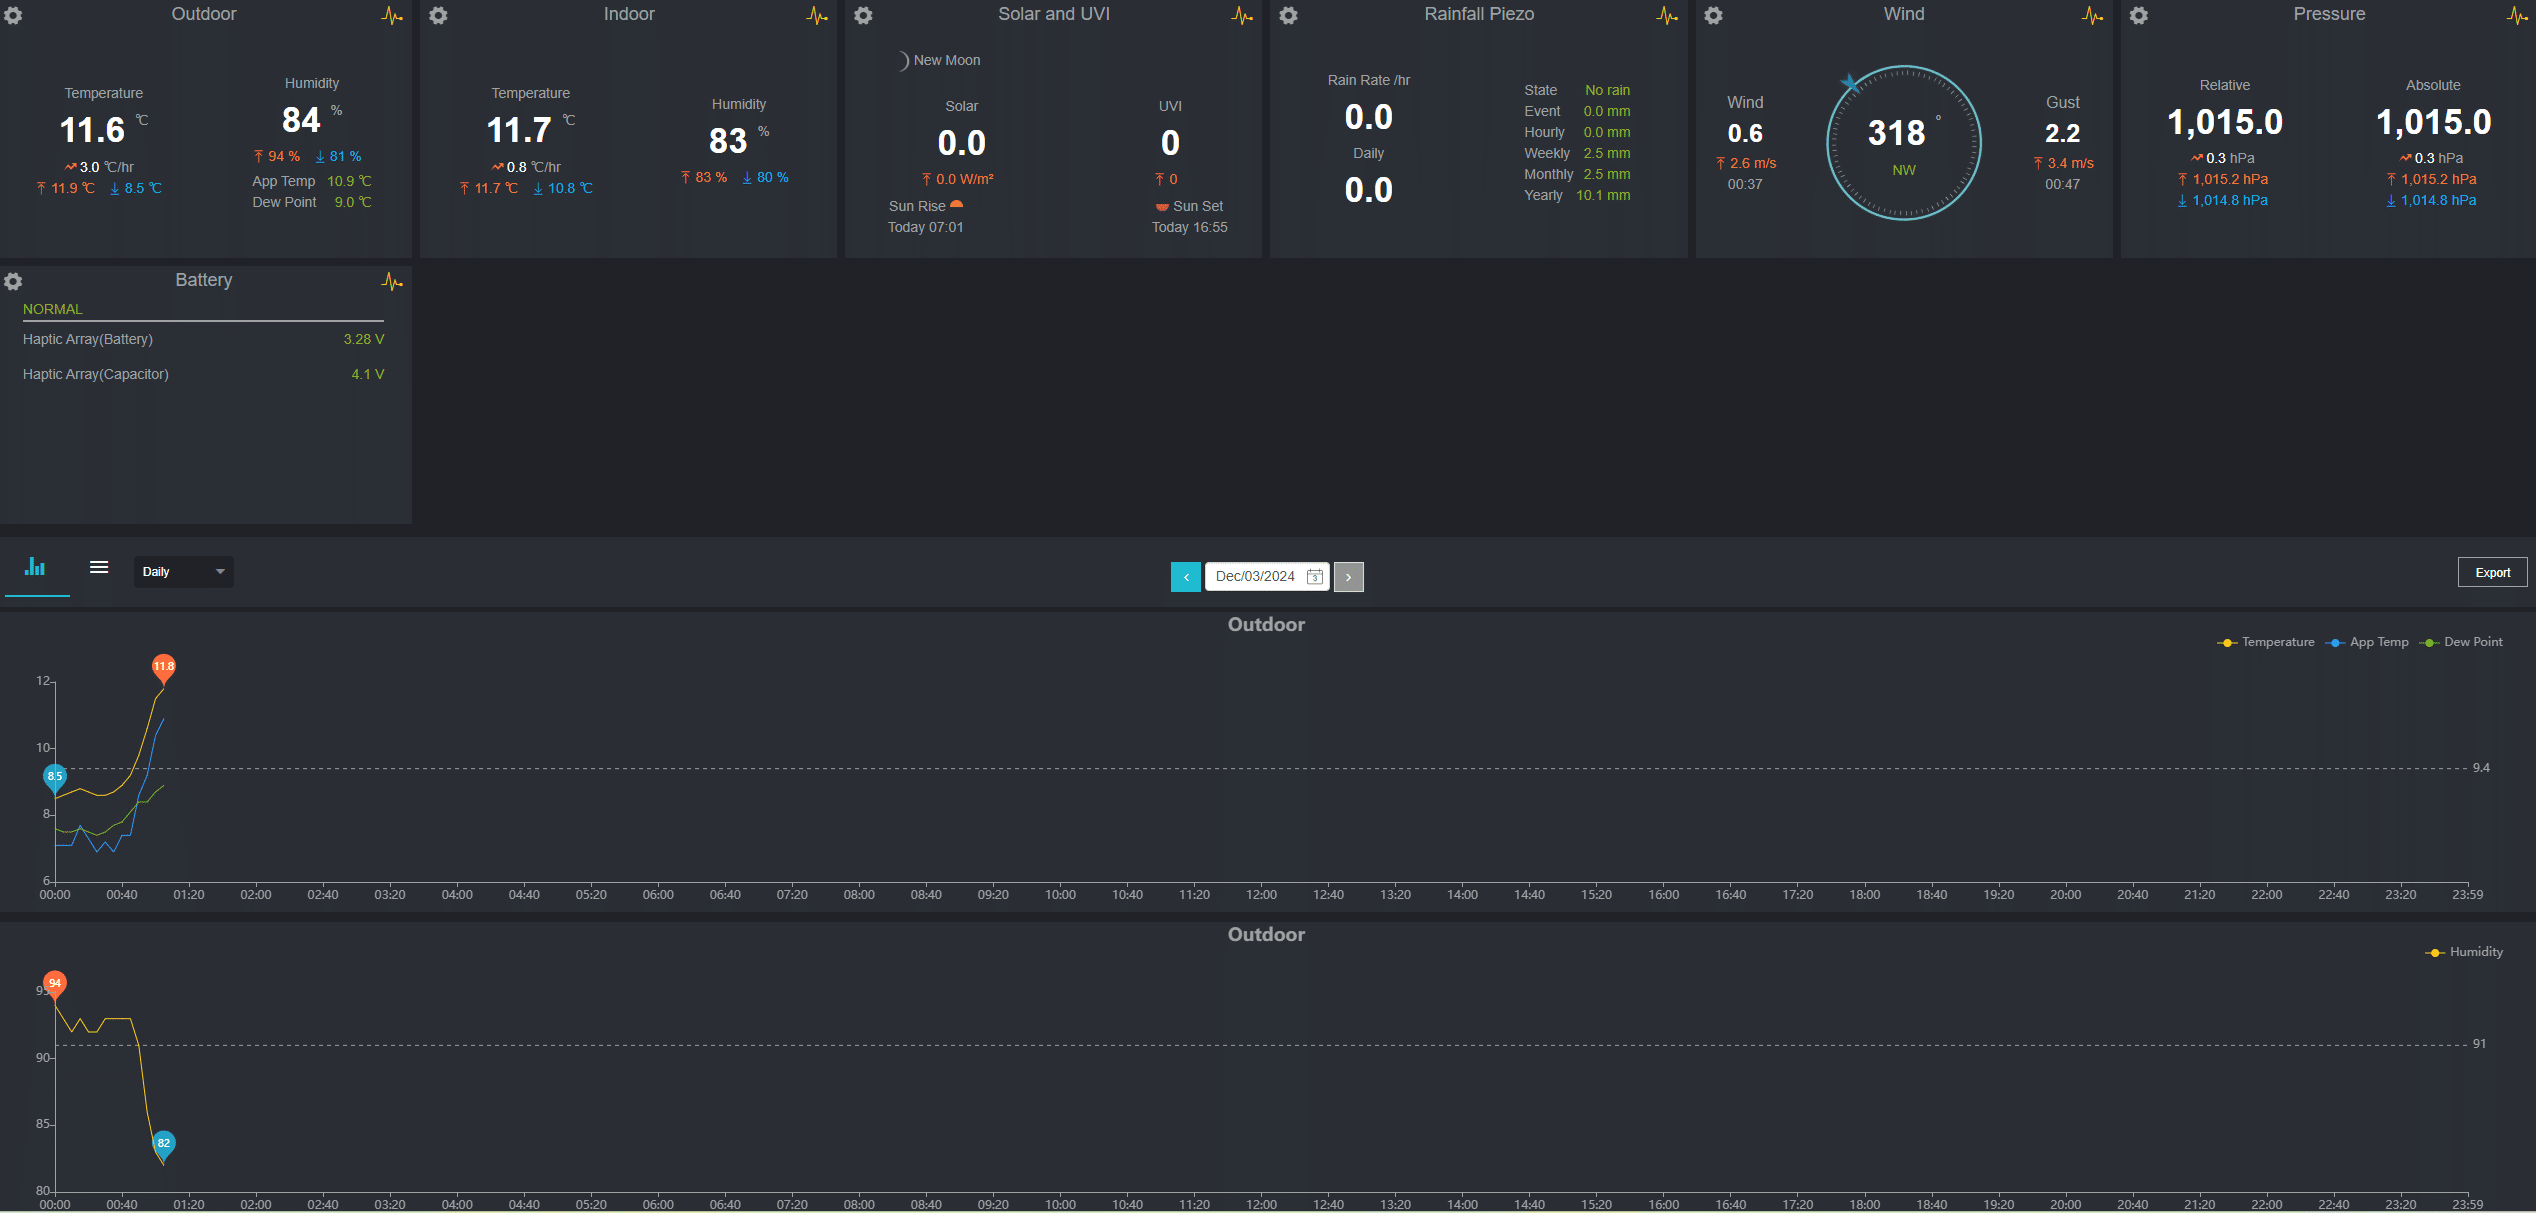Click the Sun Rise sunrise icon
This screenshot has width=2536, height=1213.
(x=956, y=205)
